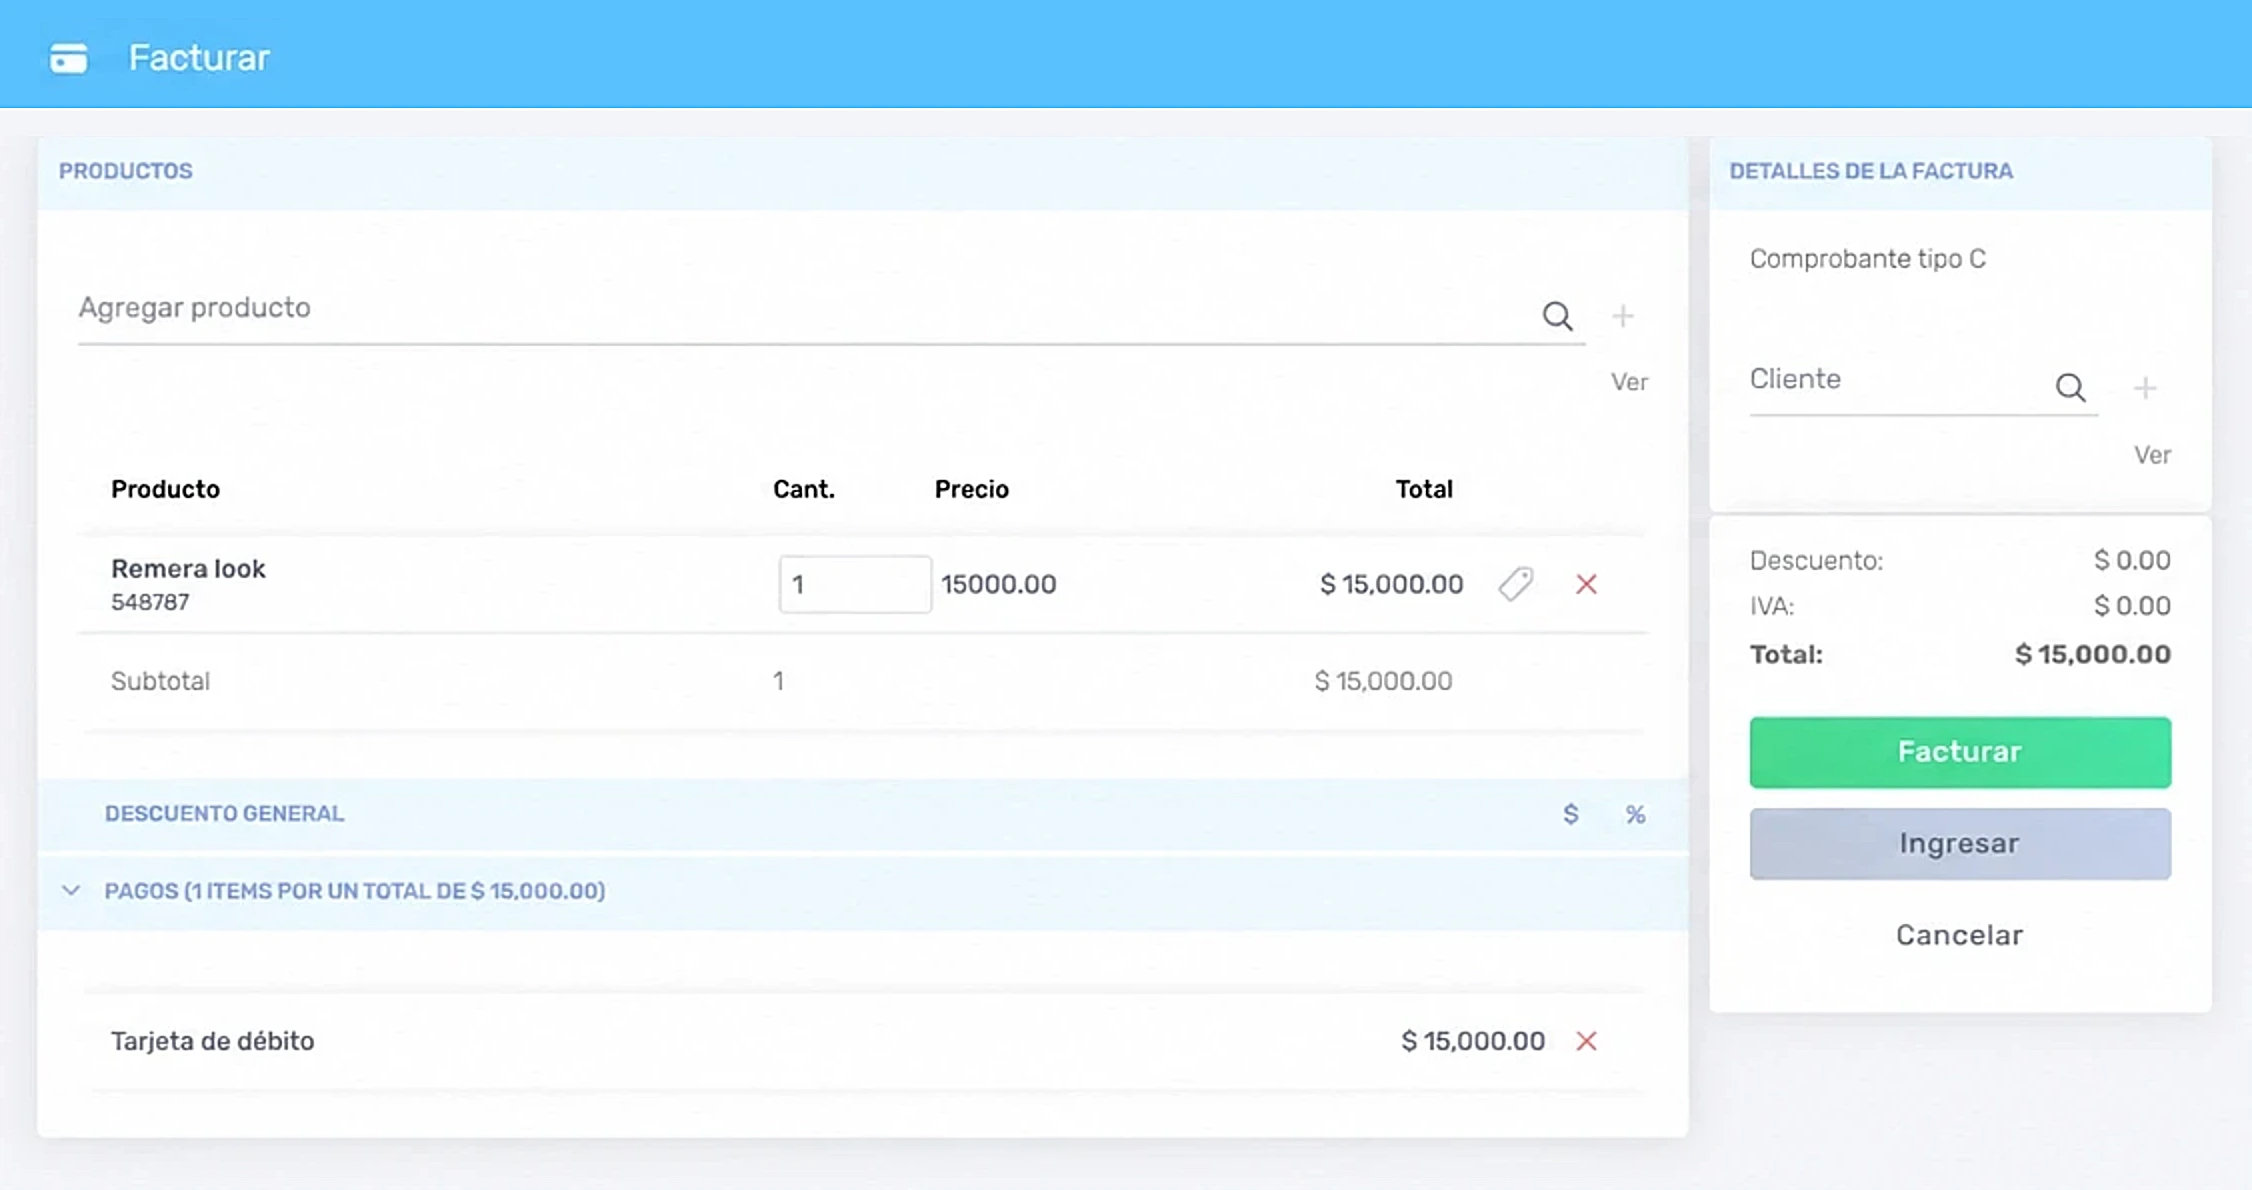Select the dollar amount discount option

pyautogui.click(x=1571, y=814)
